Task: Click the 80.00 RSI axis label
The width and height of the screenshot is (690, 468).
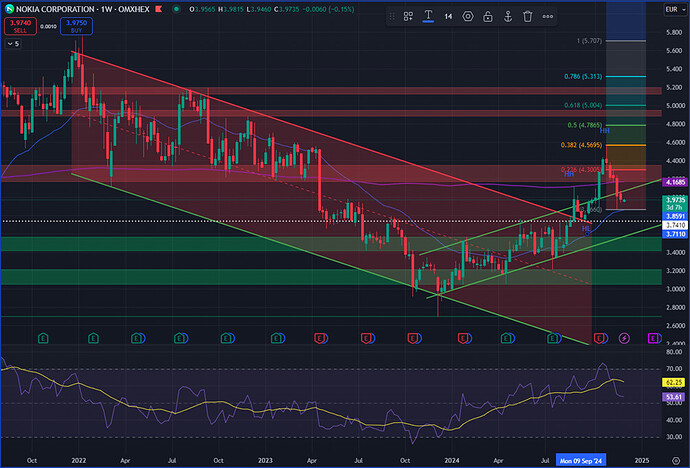Action: 674,352
